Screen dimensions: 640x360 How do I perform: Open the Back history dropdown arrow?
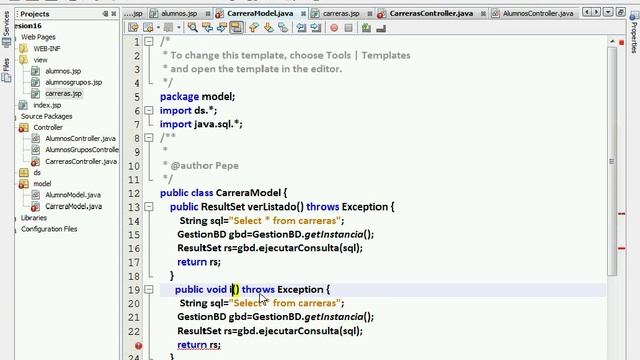point(158,28)
